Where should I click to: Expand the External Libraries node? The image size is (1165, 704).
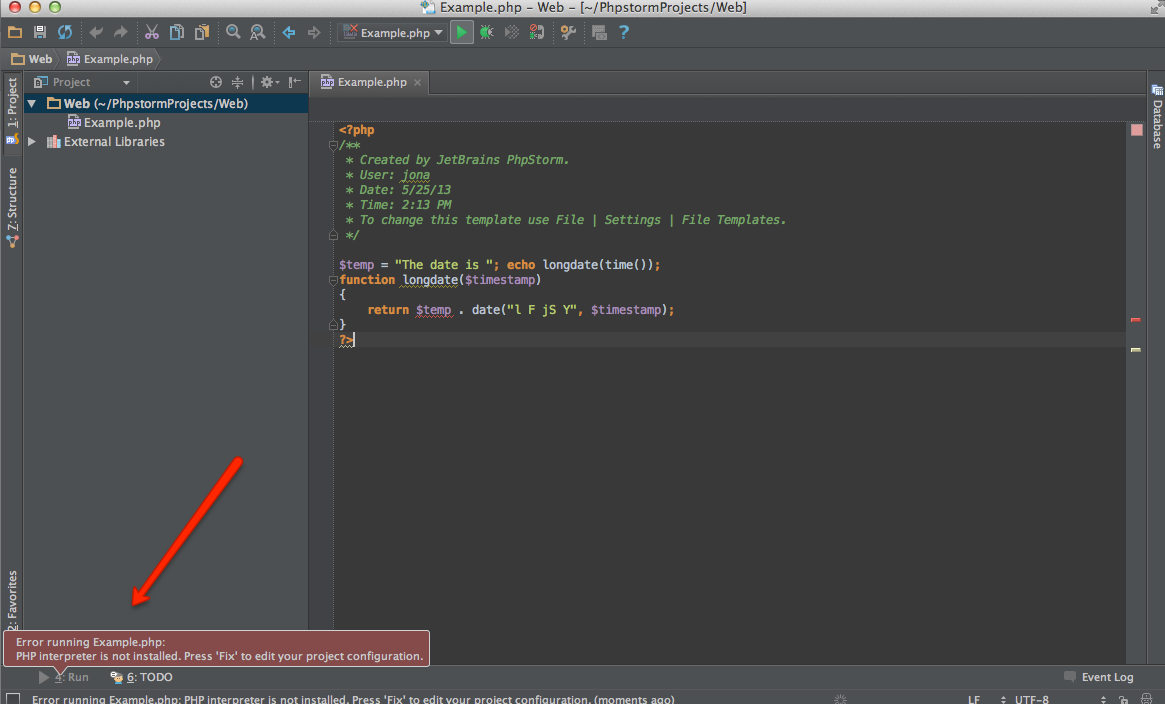(32, 142)
